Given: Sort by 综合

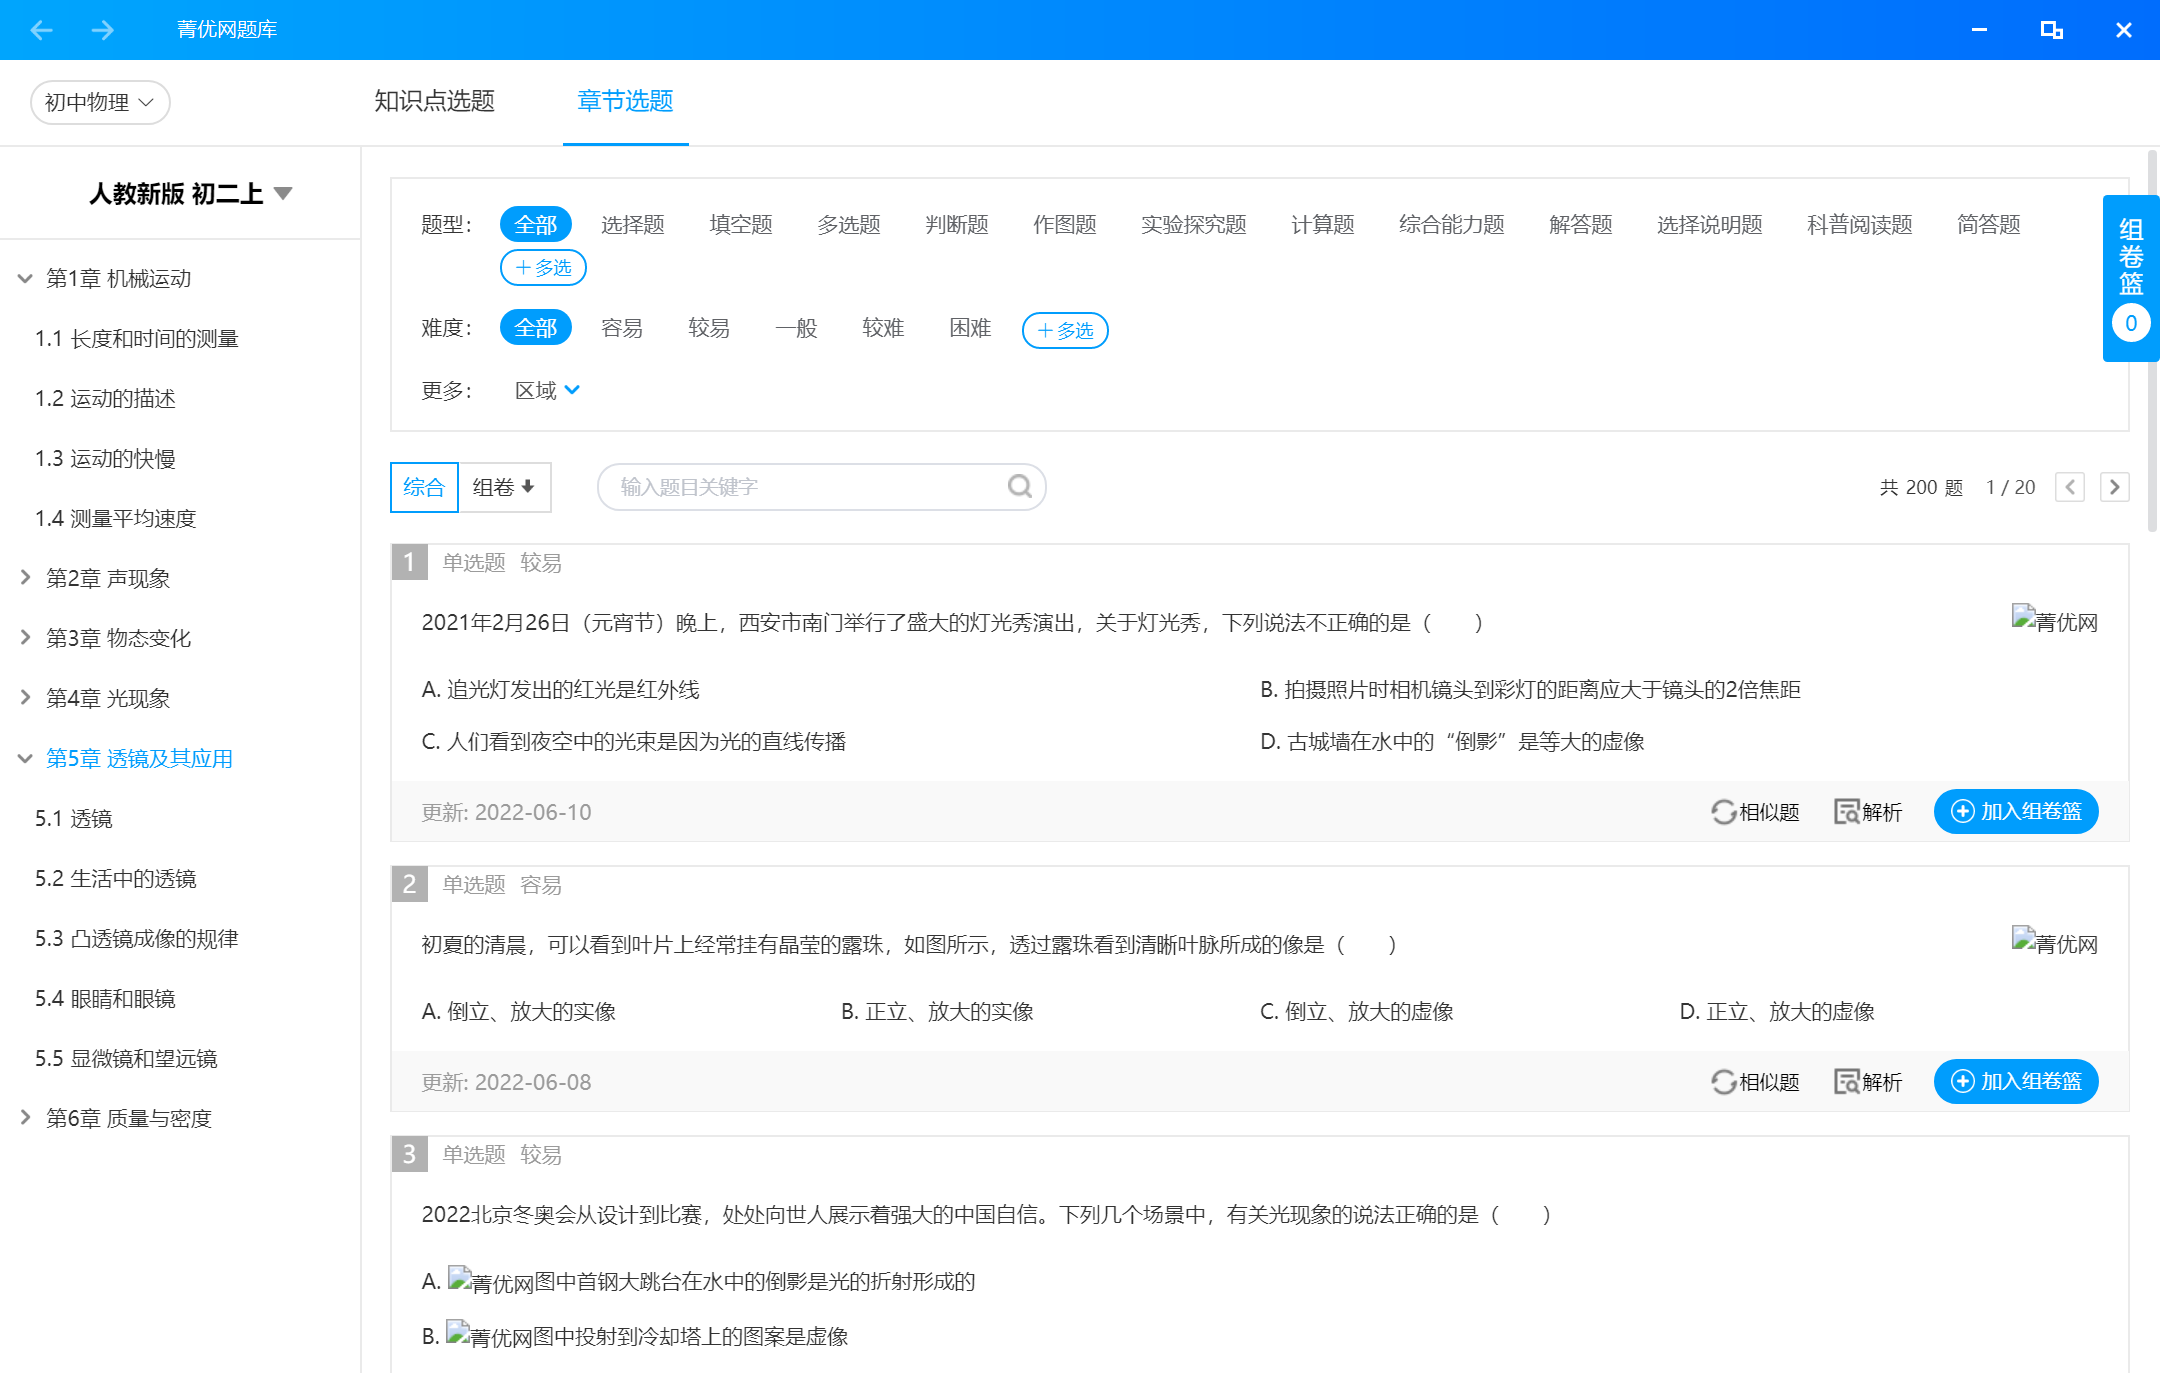Looking at the screenshot, I should click(424, 487).
